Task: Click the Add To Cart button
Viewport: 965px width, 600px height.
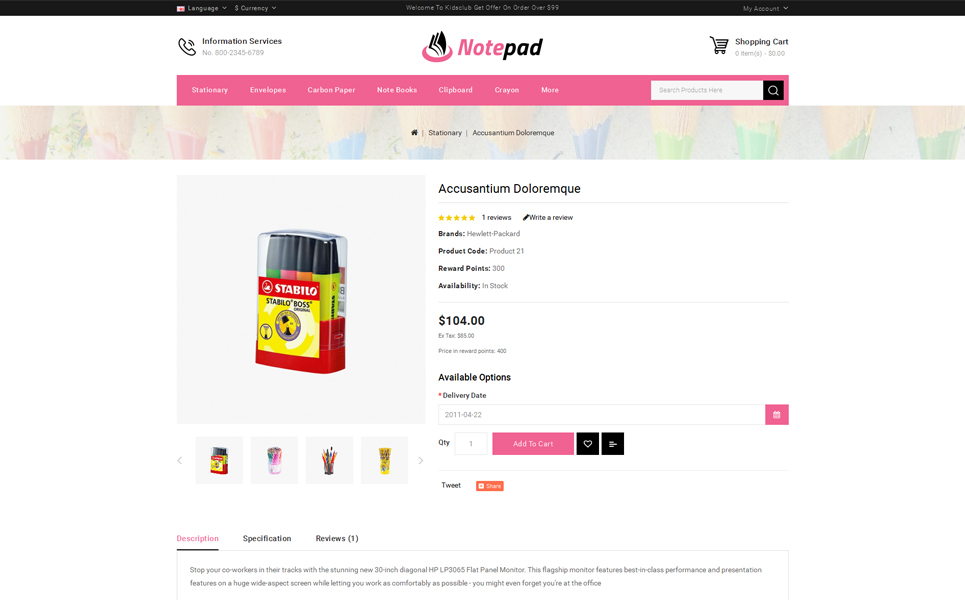Action: point(533,444)
